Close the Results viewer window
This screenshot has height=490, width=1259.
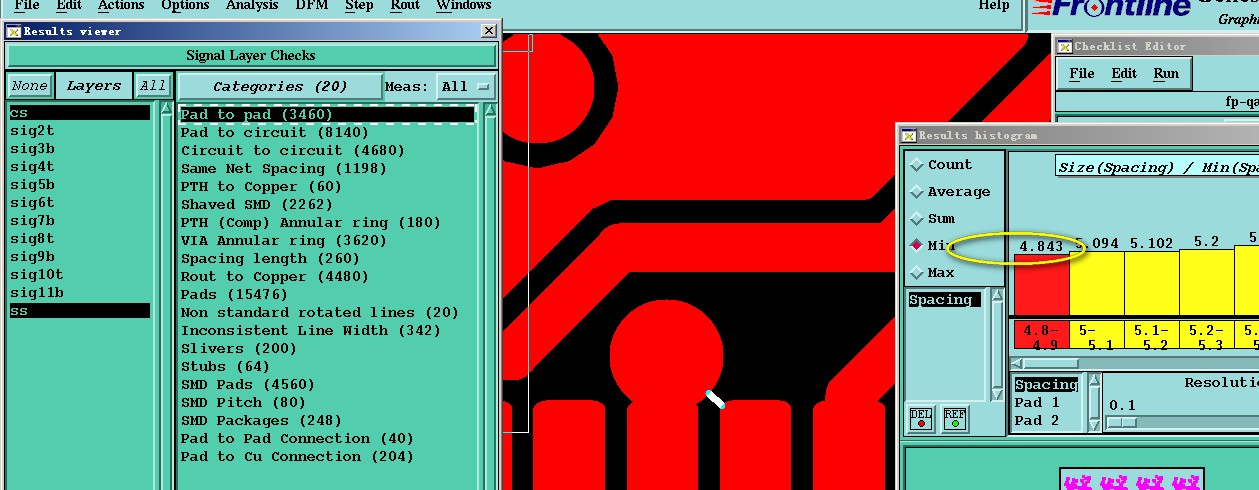click(x=488, y=31)
